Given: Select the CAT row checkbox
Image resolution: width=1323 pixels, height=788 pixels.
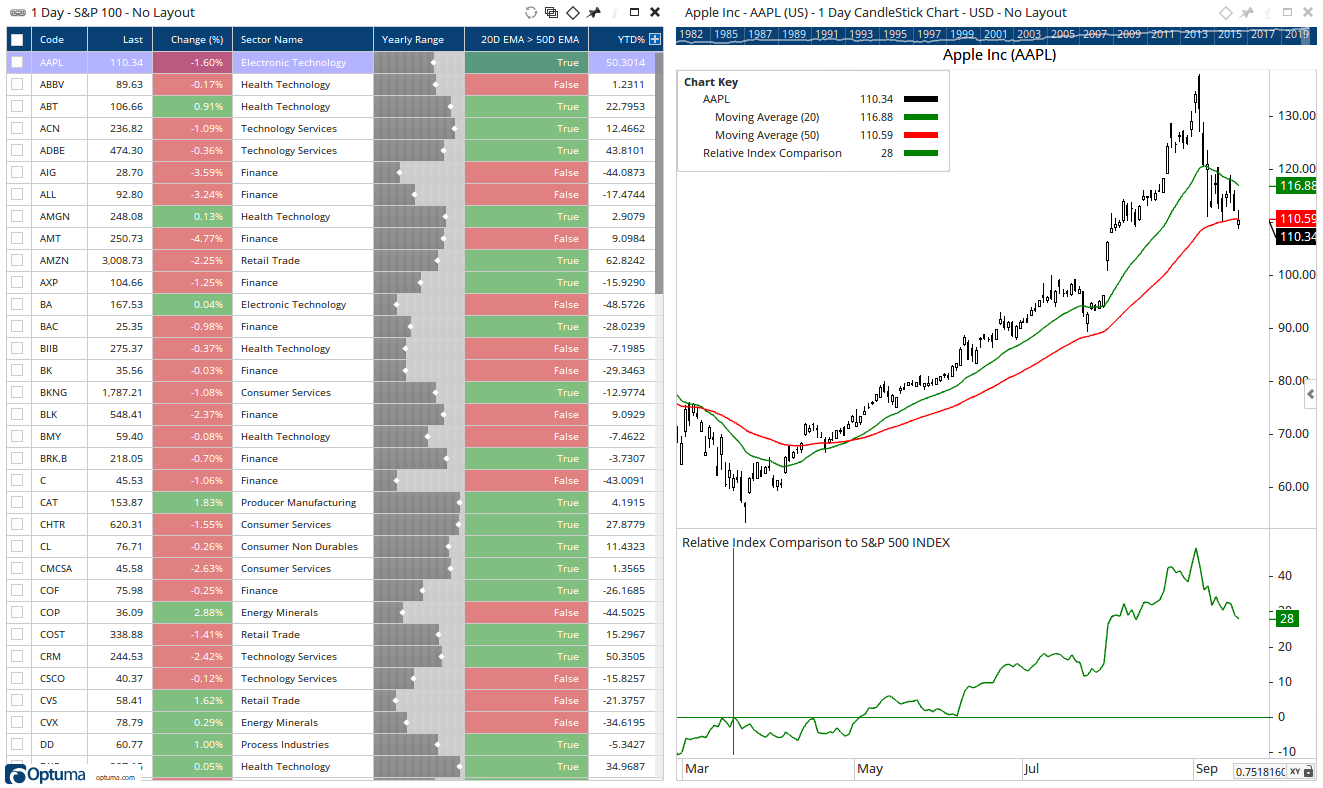Looking at the screenshot, I should (17, 502).
